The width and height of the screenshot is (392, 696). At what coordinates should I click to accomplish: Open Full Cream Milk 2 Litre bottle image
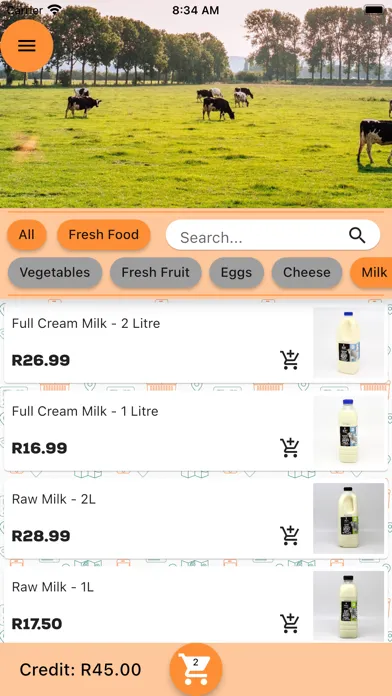(x=348, y=343)
